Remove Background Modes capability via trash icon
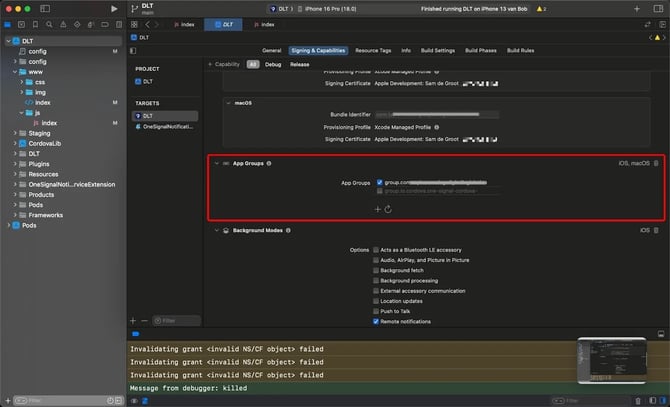The image size is (670, 407). [x=657, y=230]
